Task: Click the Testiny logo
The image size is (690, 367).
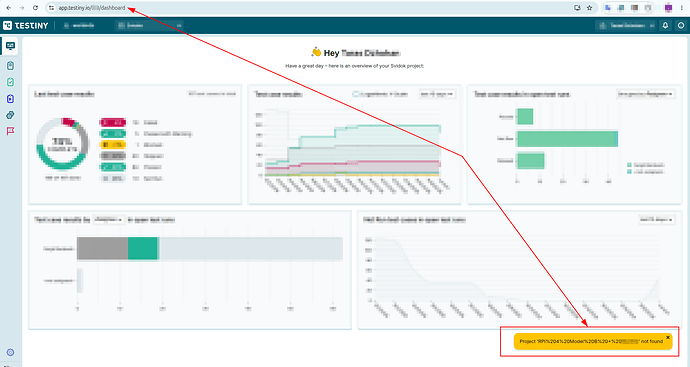Action: [x=26, y=26]
